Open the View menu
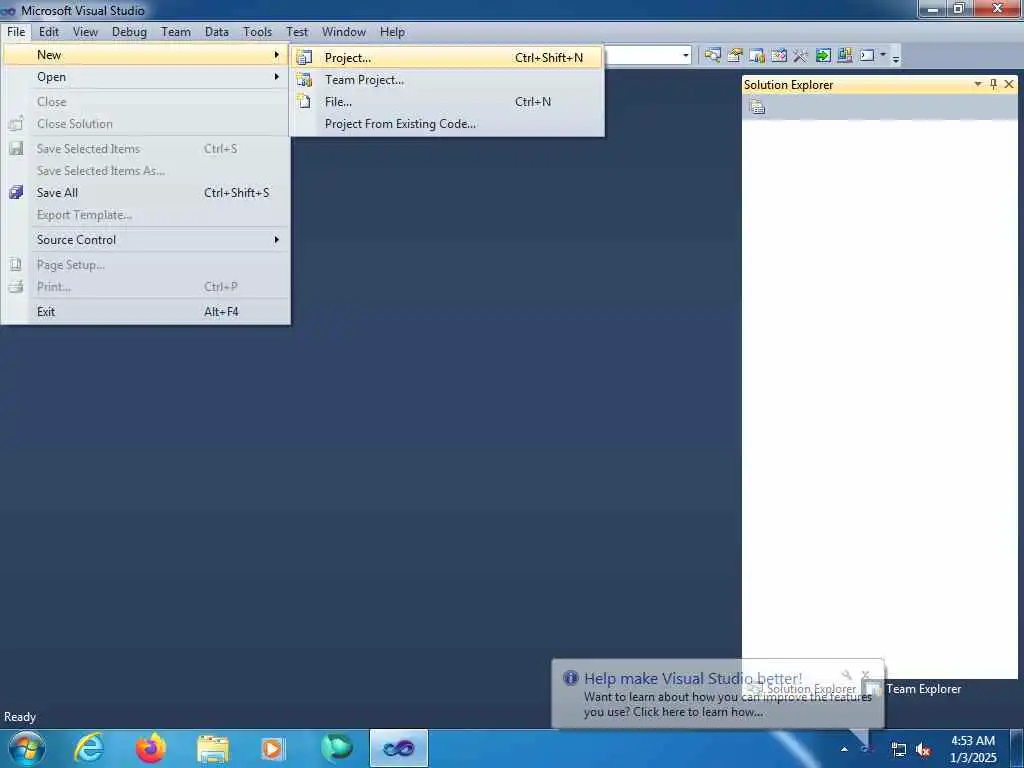The image size is (1024, 768). pyautogui.click(x=85, y=32)
